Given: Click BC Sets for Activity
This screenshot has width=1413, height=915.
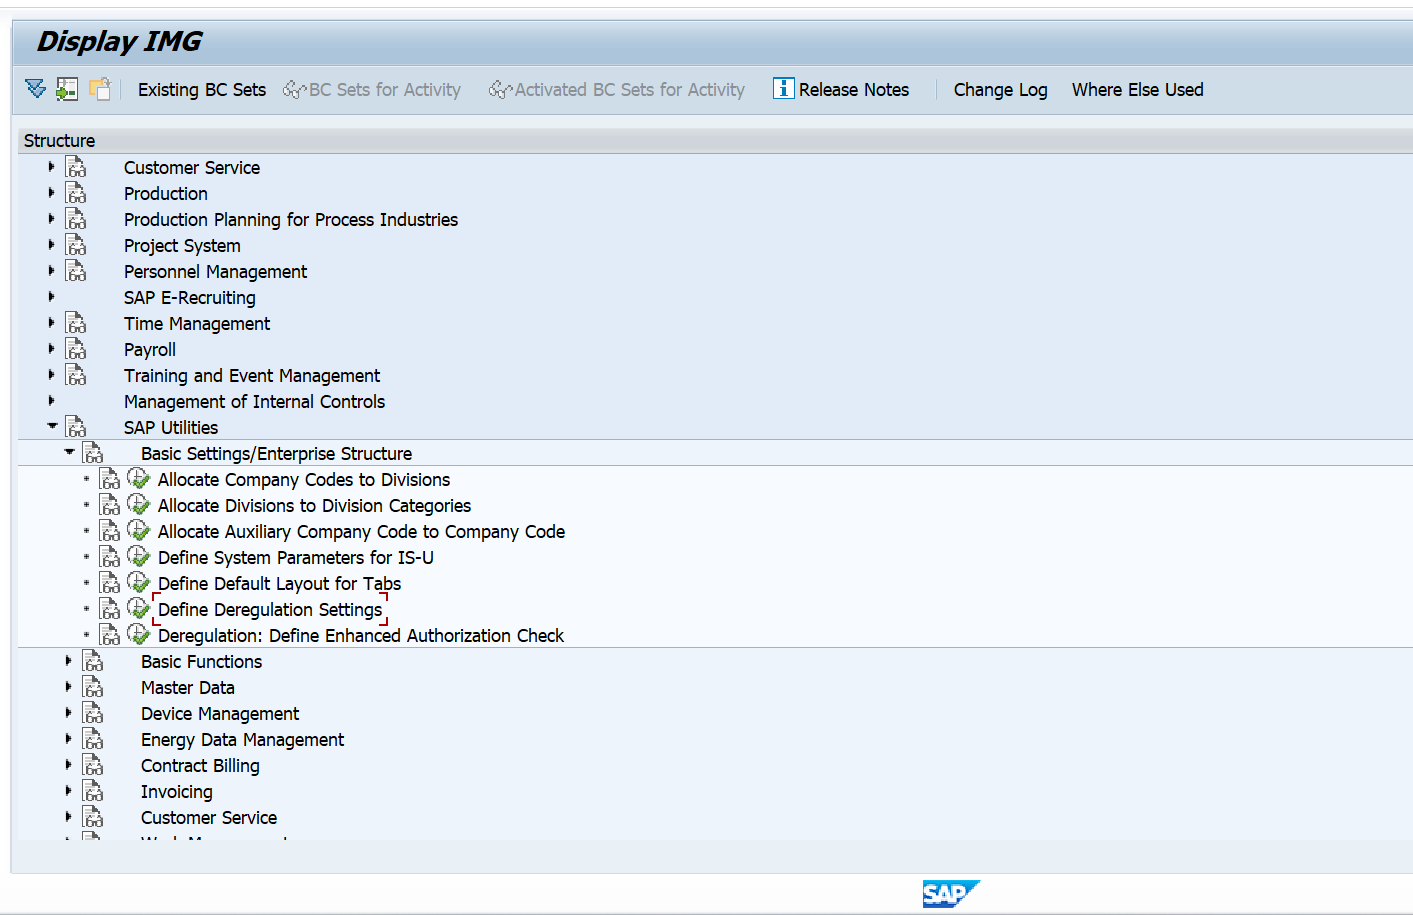Looking at the screenshot, I should pyautogui.click(x=372, y=90).
